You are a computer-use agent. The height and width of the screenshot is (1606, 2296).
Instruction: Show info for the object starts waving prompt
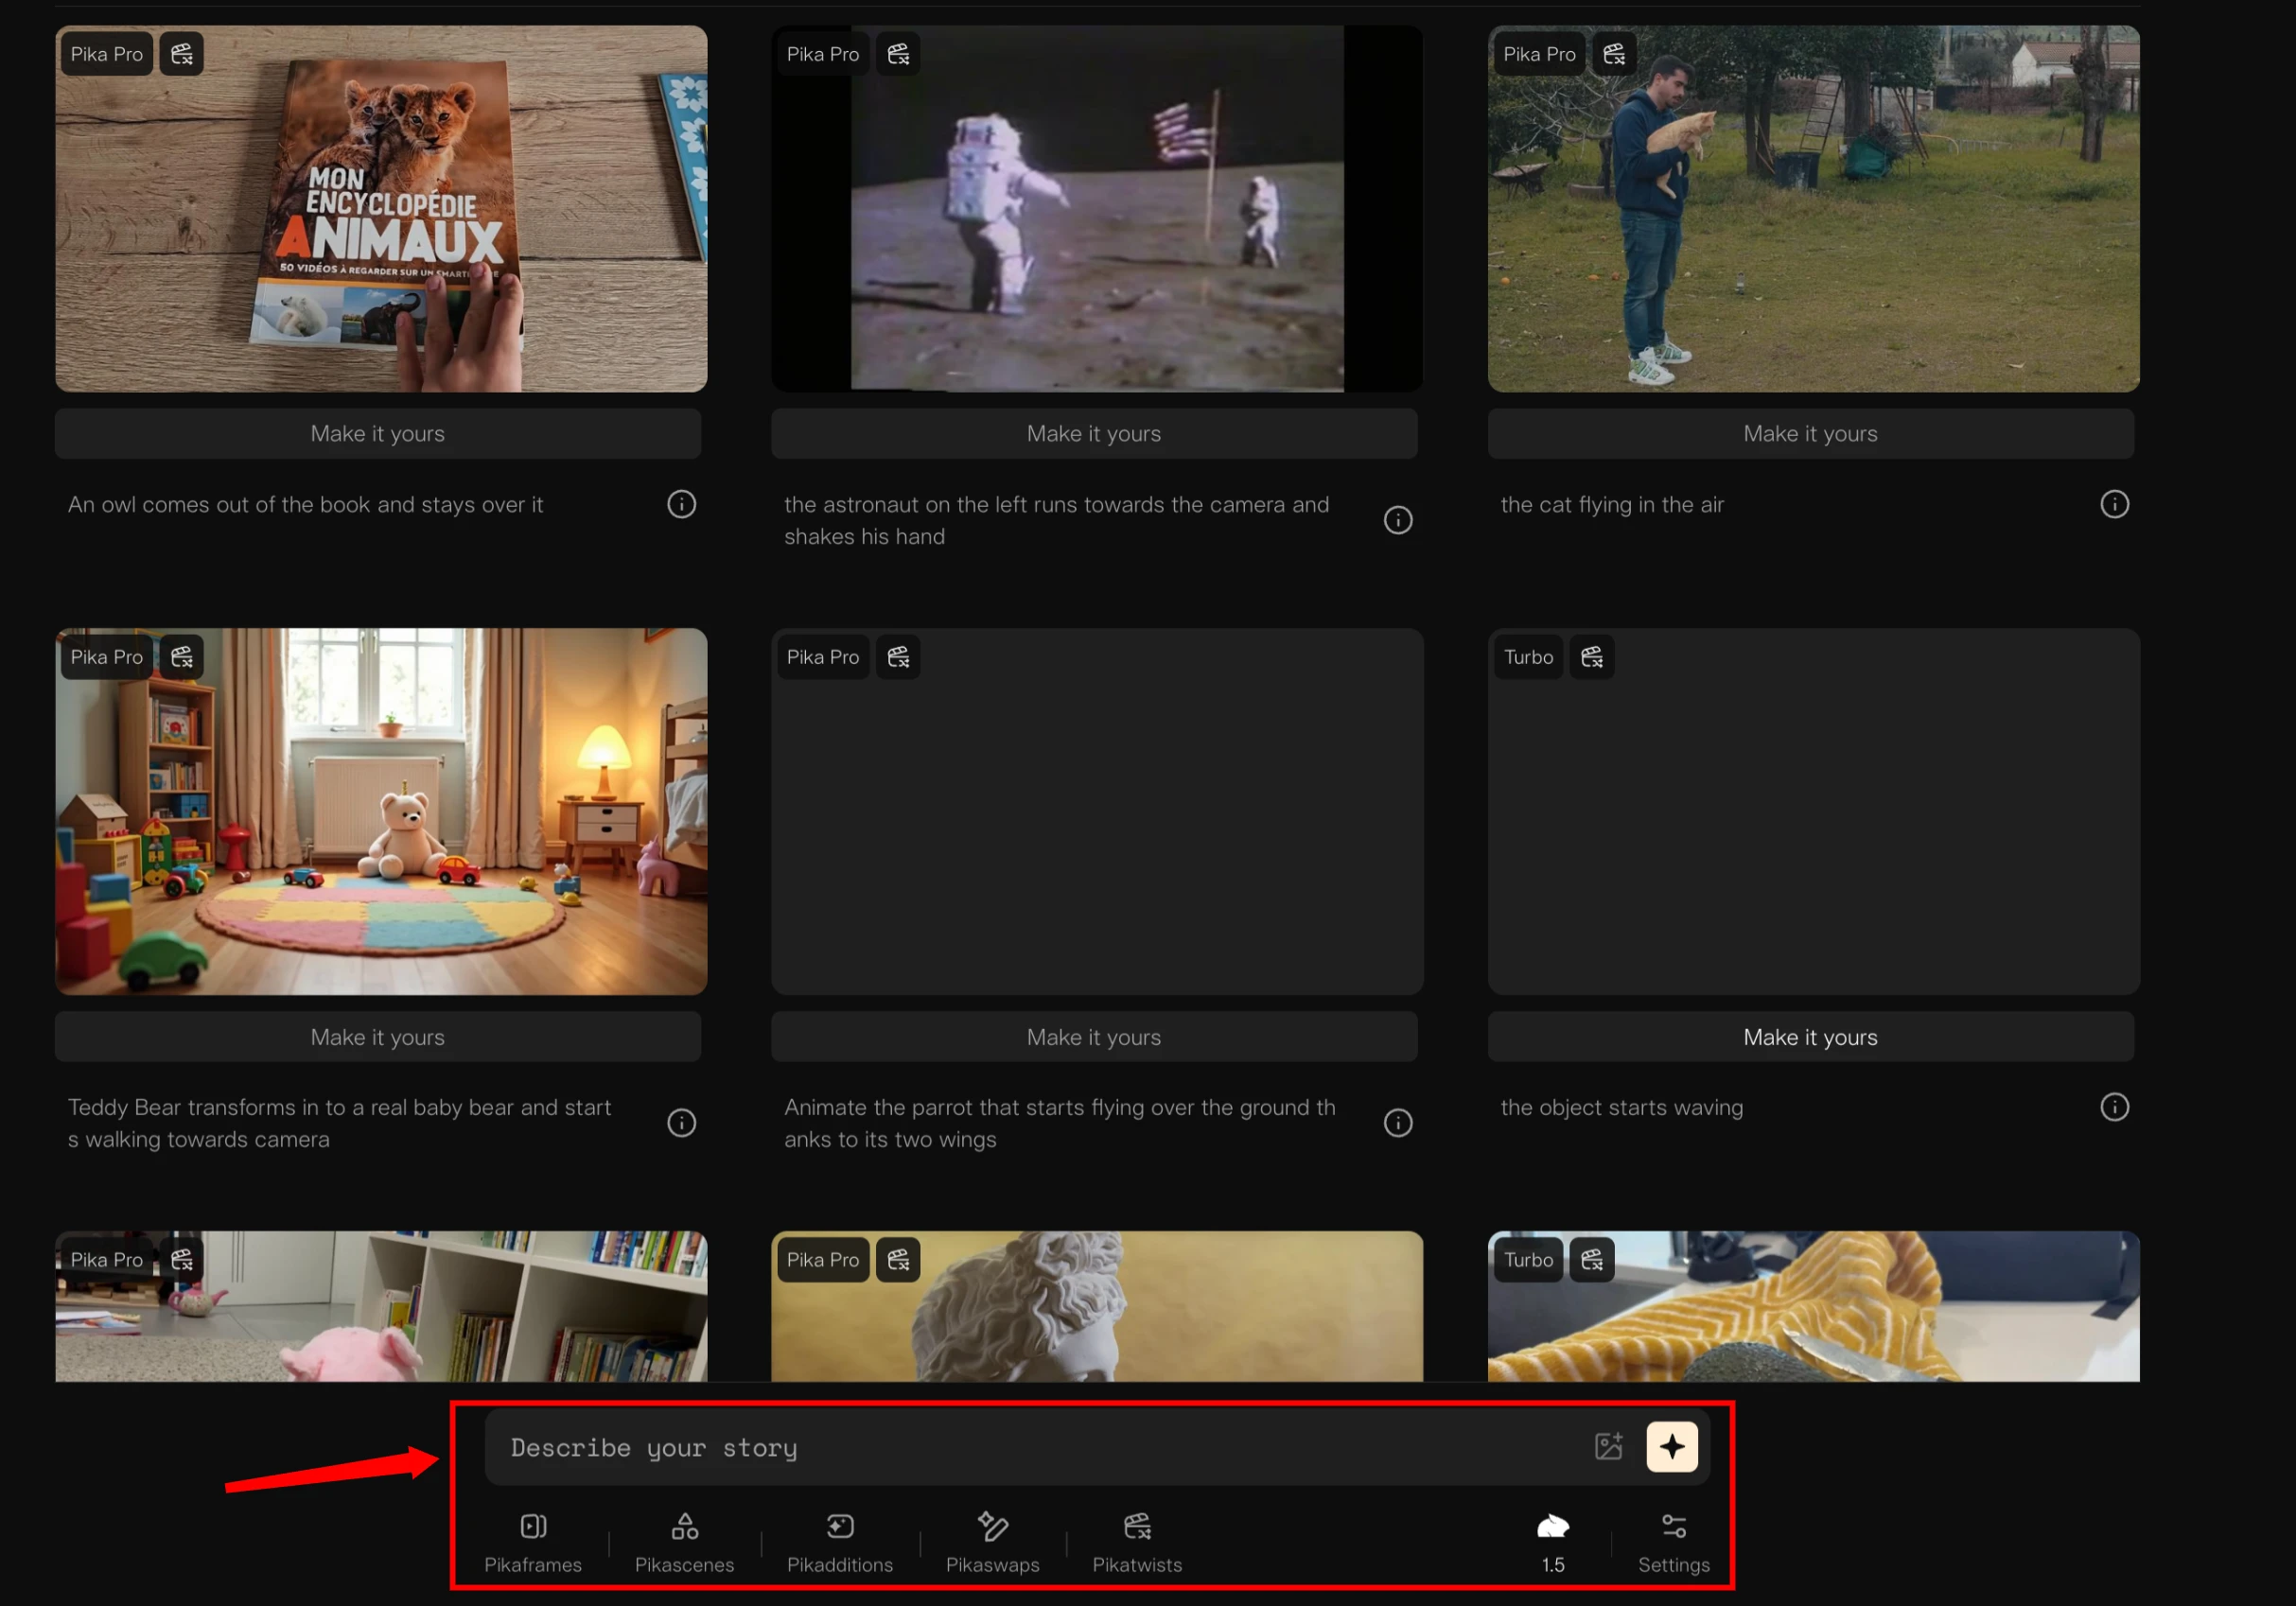(x=2114, y=1107)
